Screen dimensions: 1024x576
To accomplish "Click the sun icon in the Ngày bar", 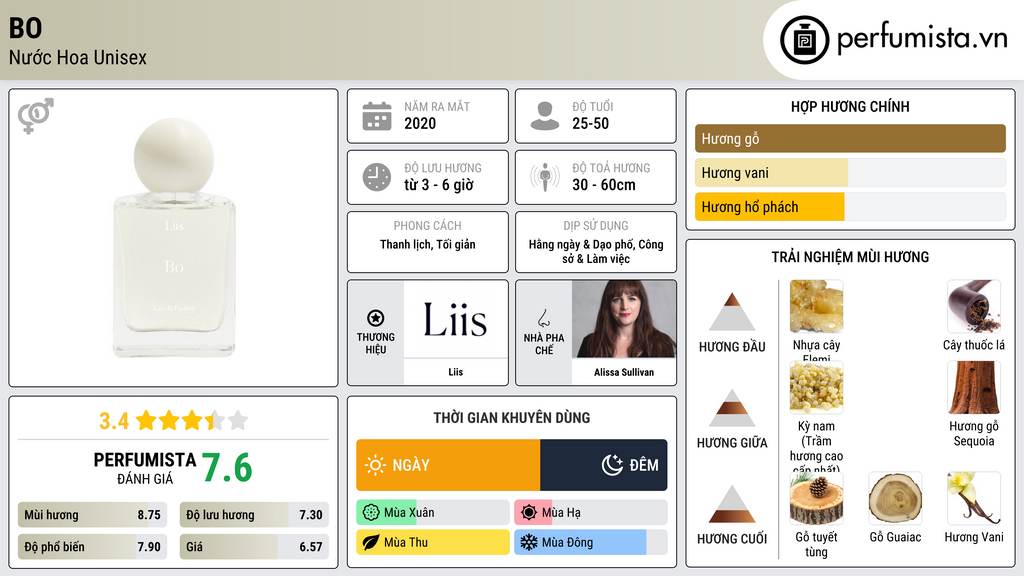I will 375,465.
